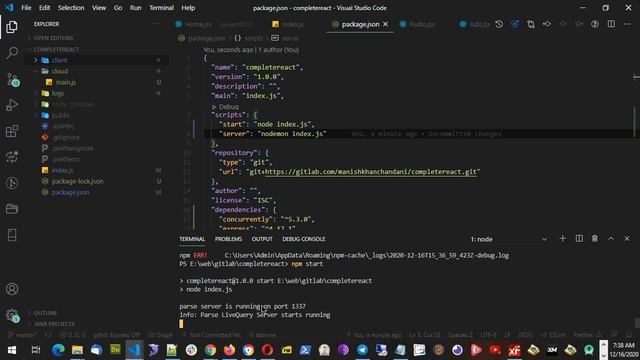Click the split editor icon
The width and height of the screenshot is (640, 360).
click(611, 24)
